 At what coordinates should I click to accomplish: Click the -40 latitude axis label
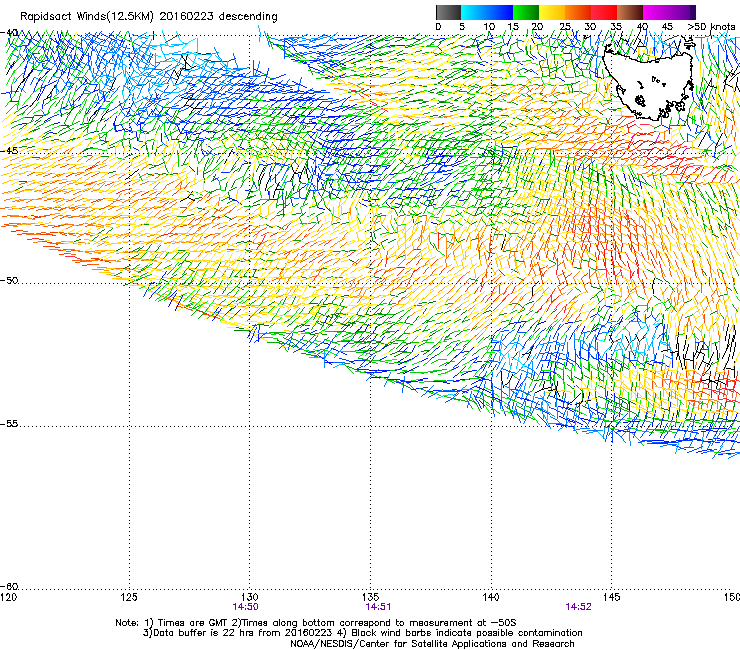[x=9, y=33]
